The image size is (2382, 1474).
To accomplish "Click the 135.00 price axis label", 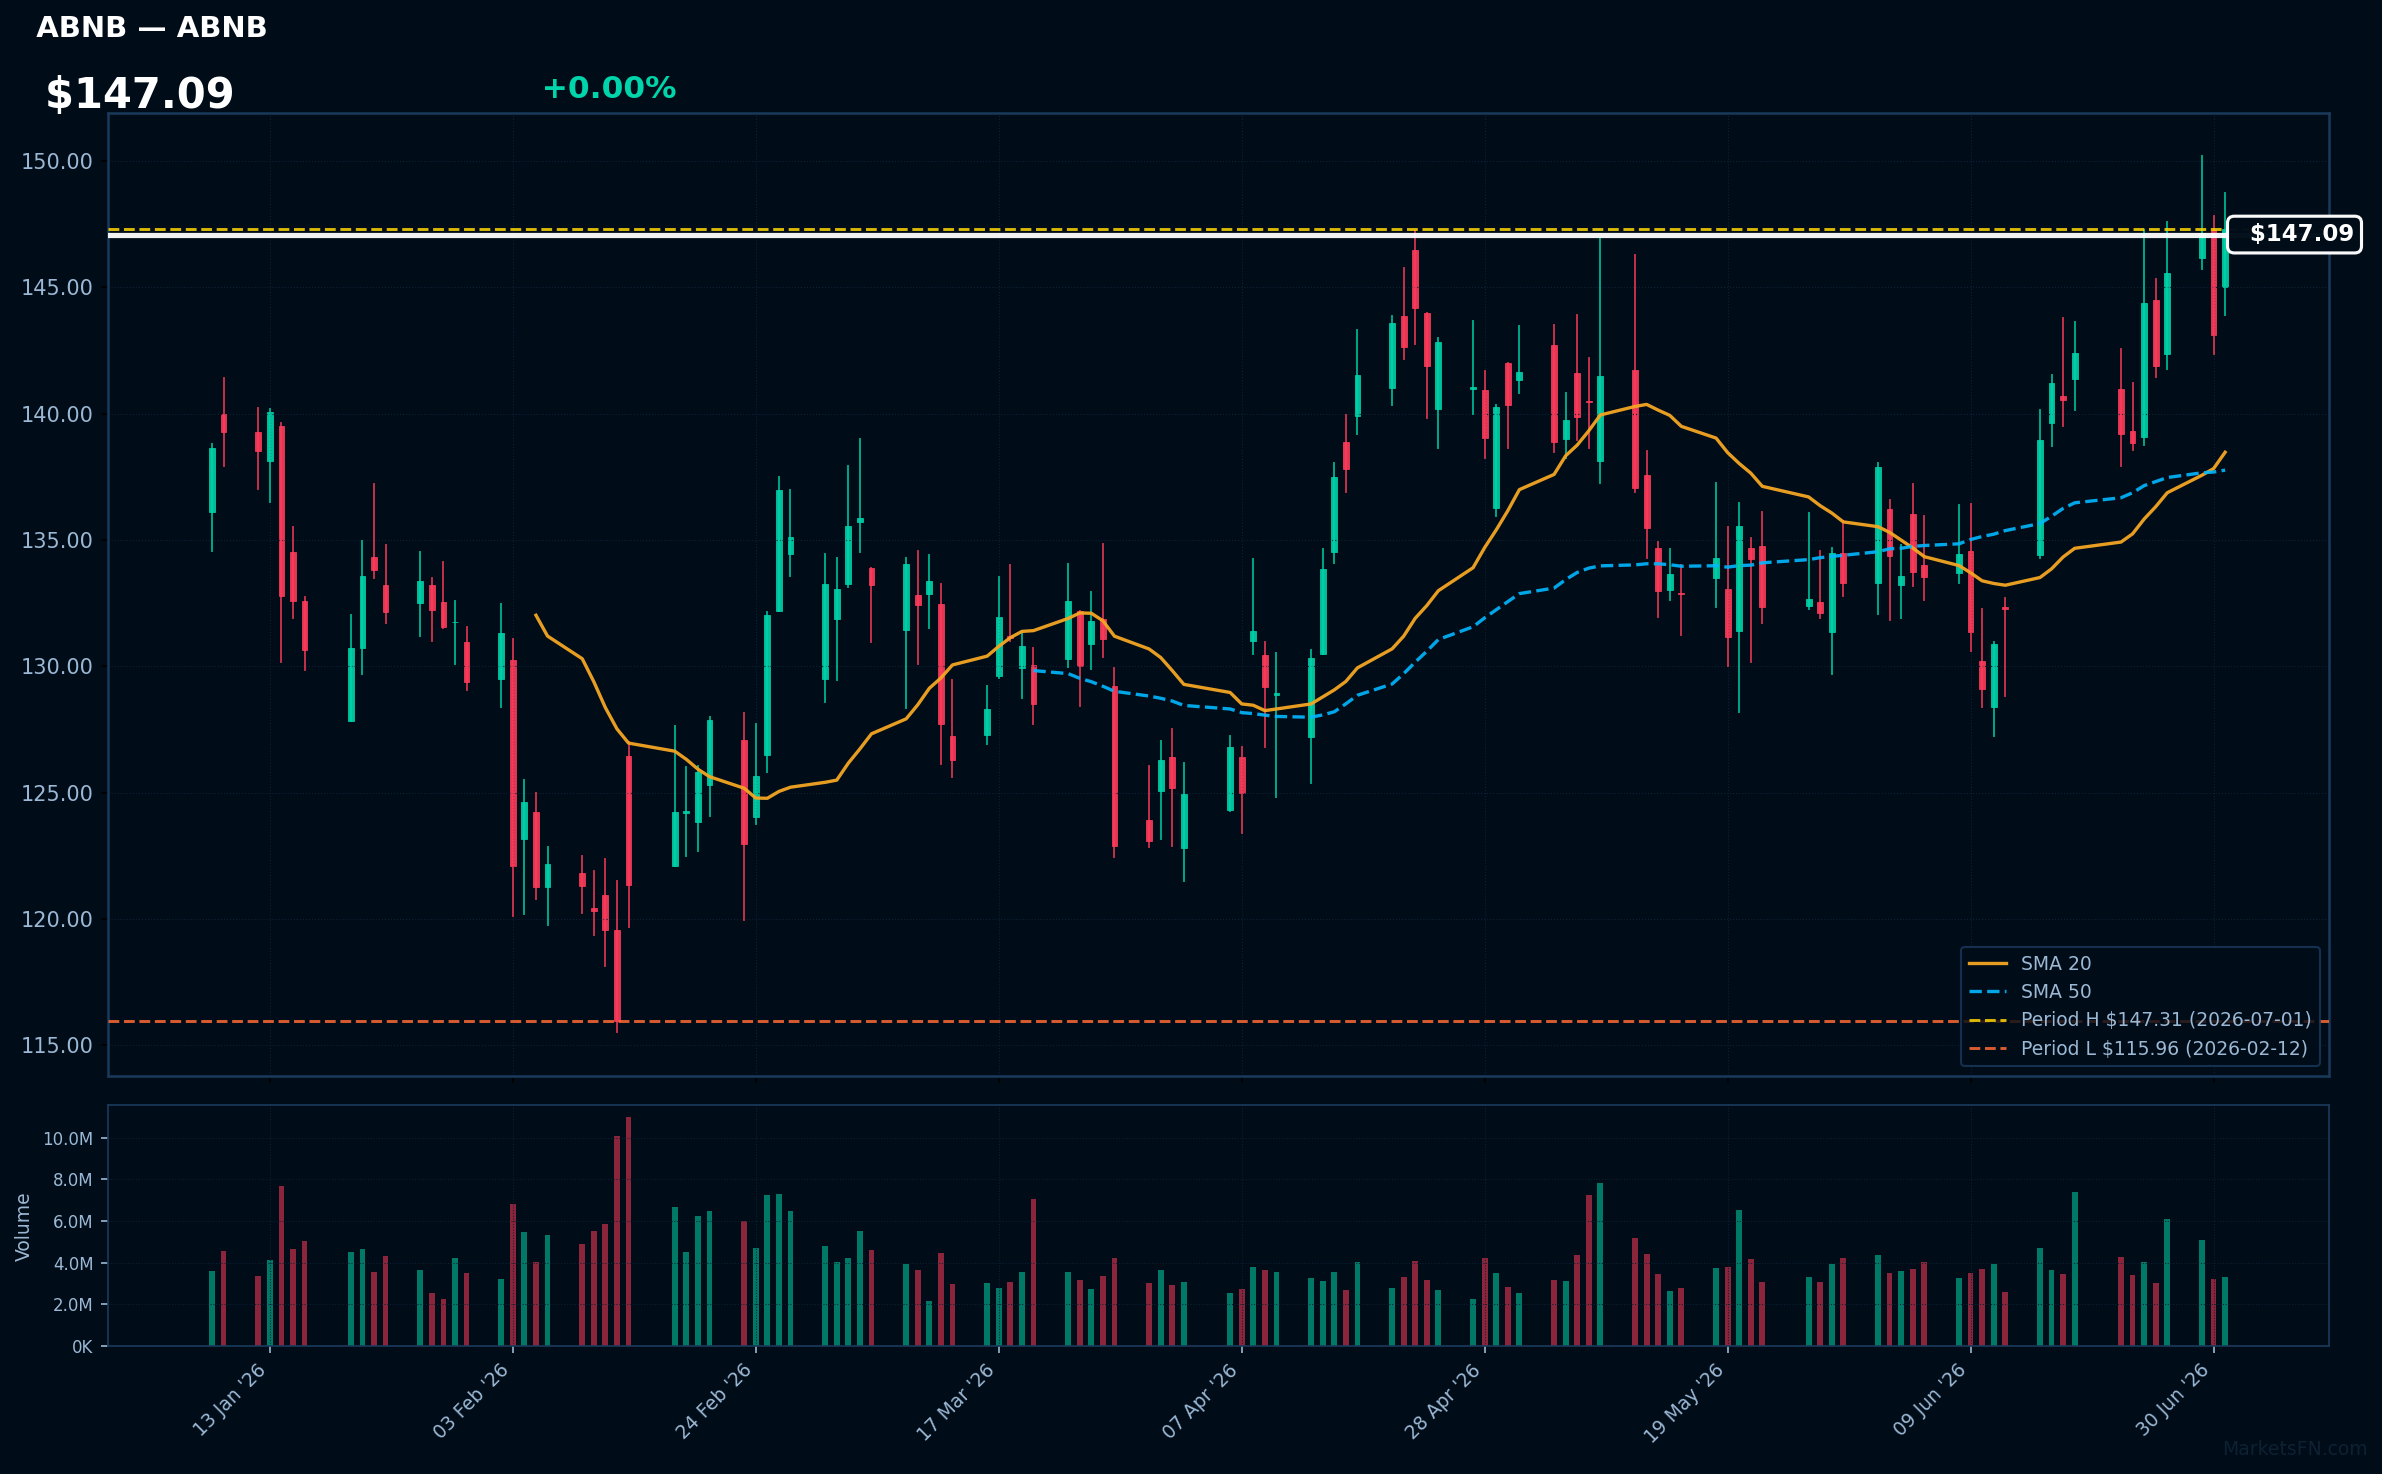I will click(57, 541).
